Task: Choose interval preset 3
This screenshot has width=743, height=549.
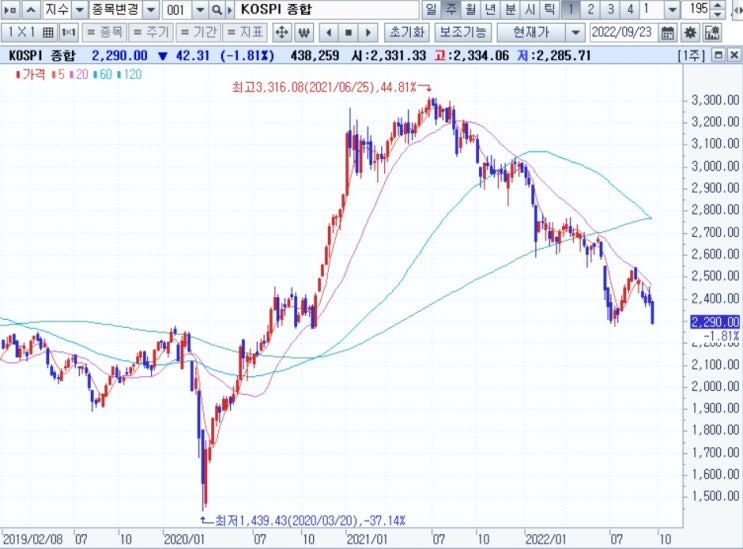Action: (x=610, y=9)
